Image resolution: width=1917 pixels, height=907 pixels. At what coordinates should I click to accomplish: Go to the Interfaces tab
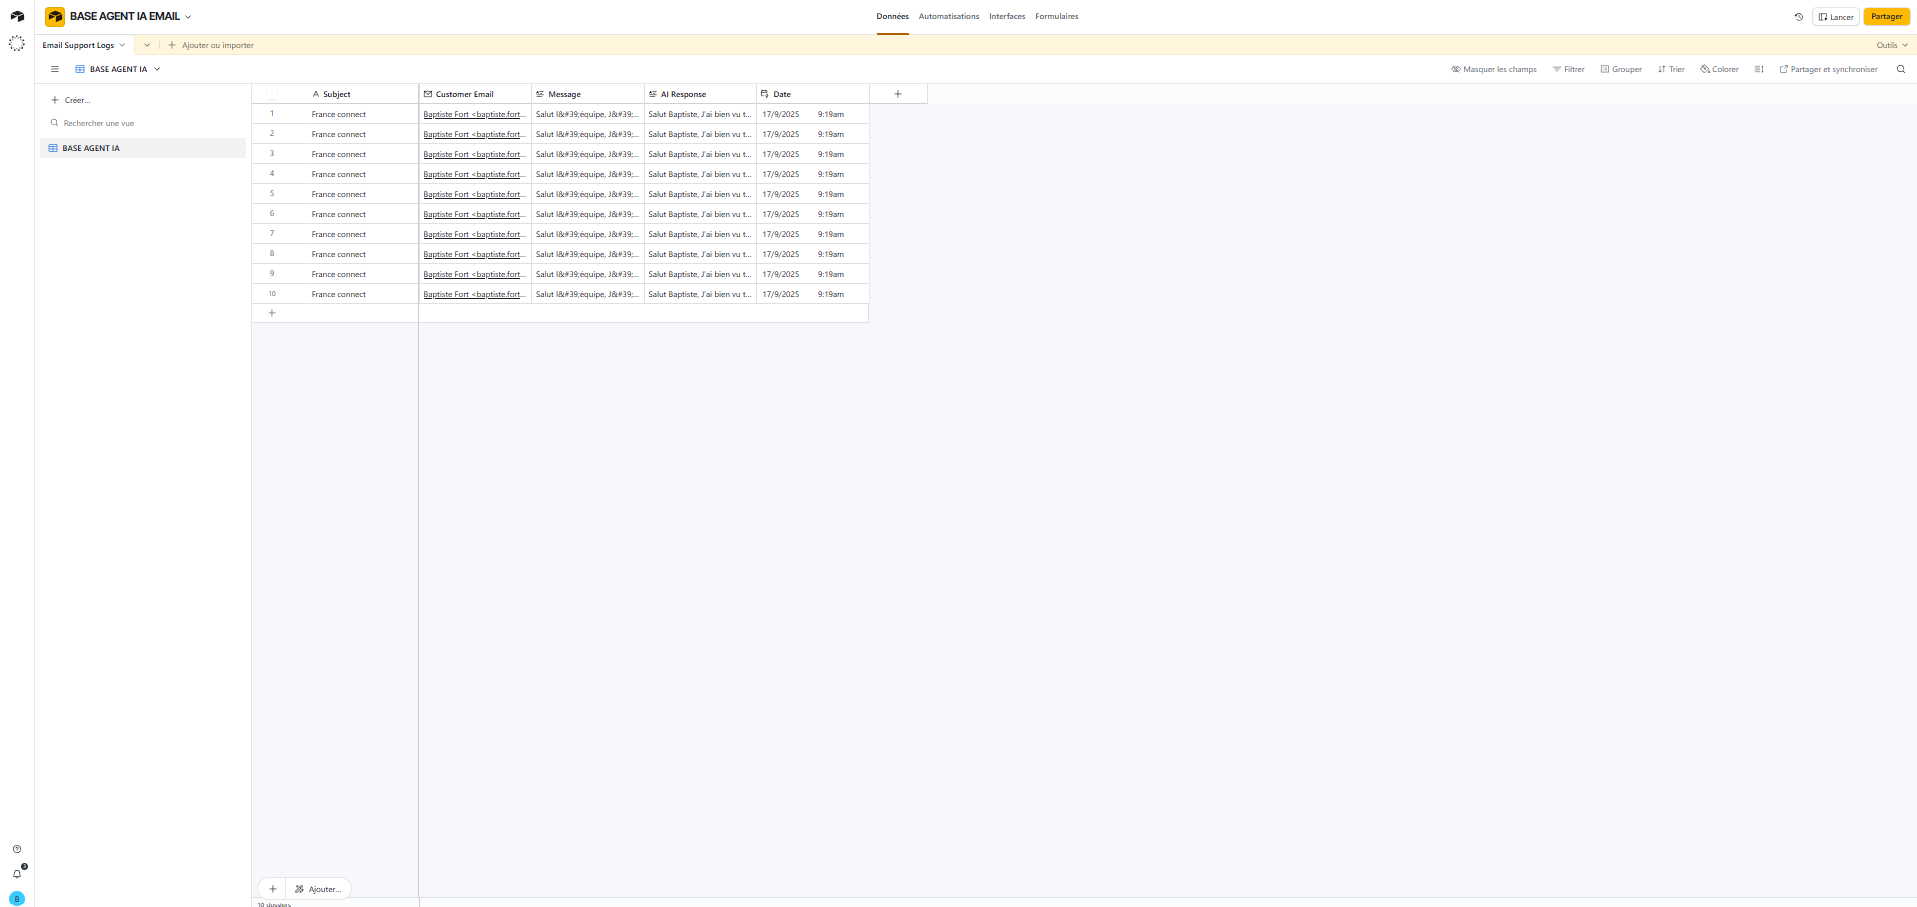1007,17
